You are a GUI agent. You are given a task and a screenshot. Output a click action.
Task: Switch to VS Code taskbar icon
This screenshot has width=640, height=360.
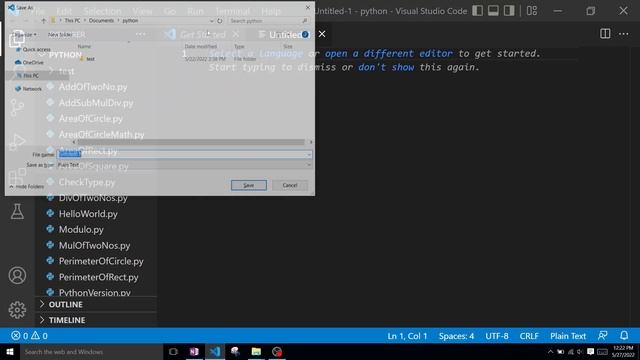tap(215, 351)
